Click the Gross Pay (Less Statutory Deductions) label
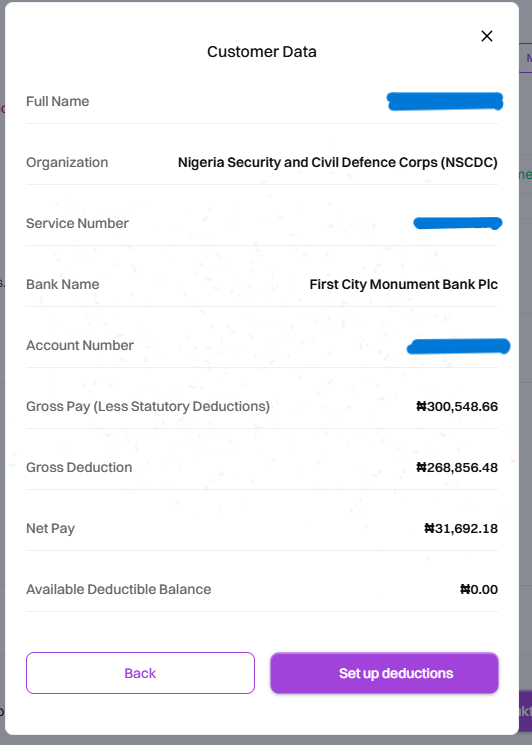 (x=148, y=407)
